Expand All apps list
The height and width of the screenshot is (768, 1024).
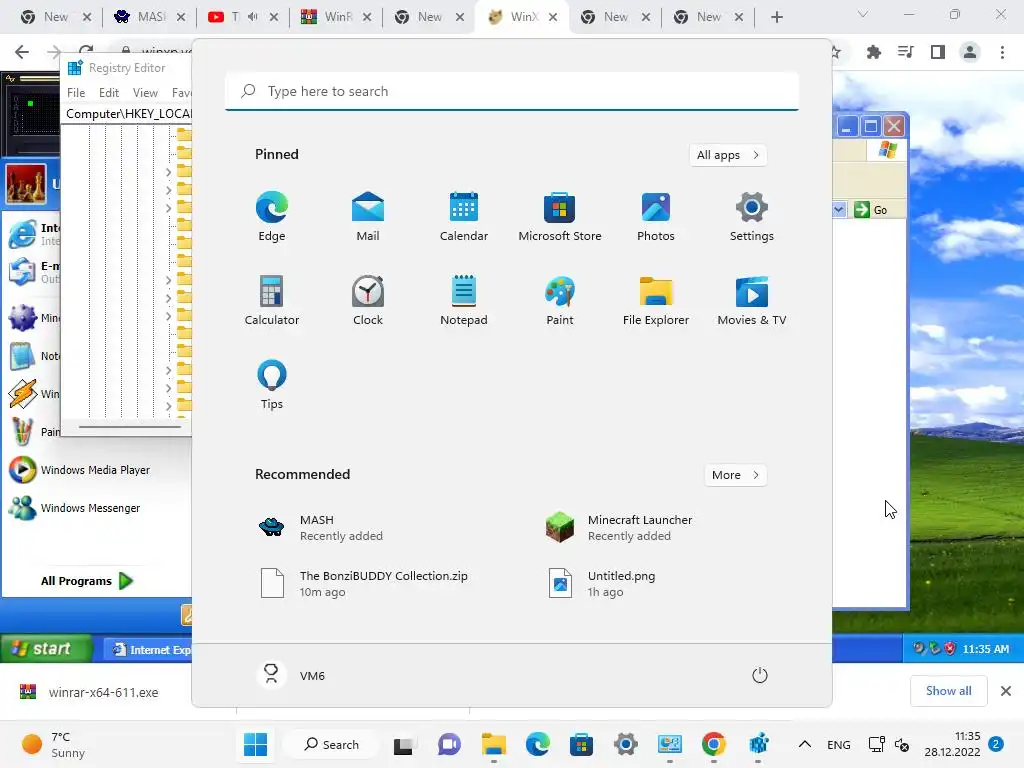pyautogui.click(x=728, y=155)
